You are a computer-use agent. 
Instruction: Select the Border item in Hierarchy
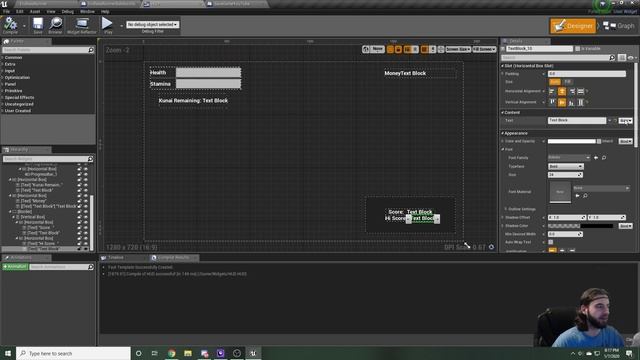(24, 211)
